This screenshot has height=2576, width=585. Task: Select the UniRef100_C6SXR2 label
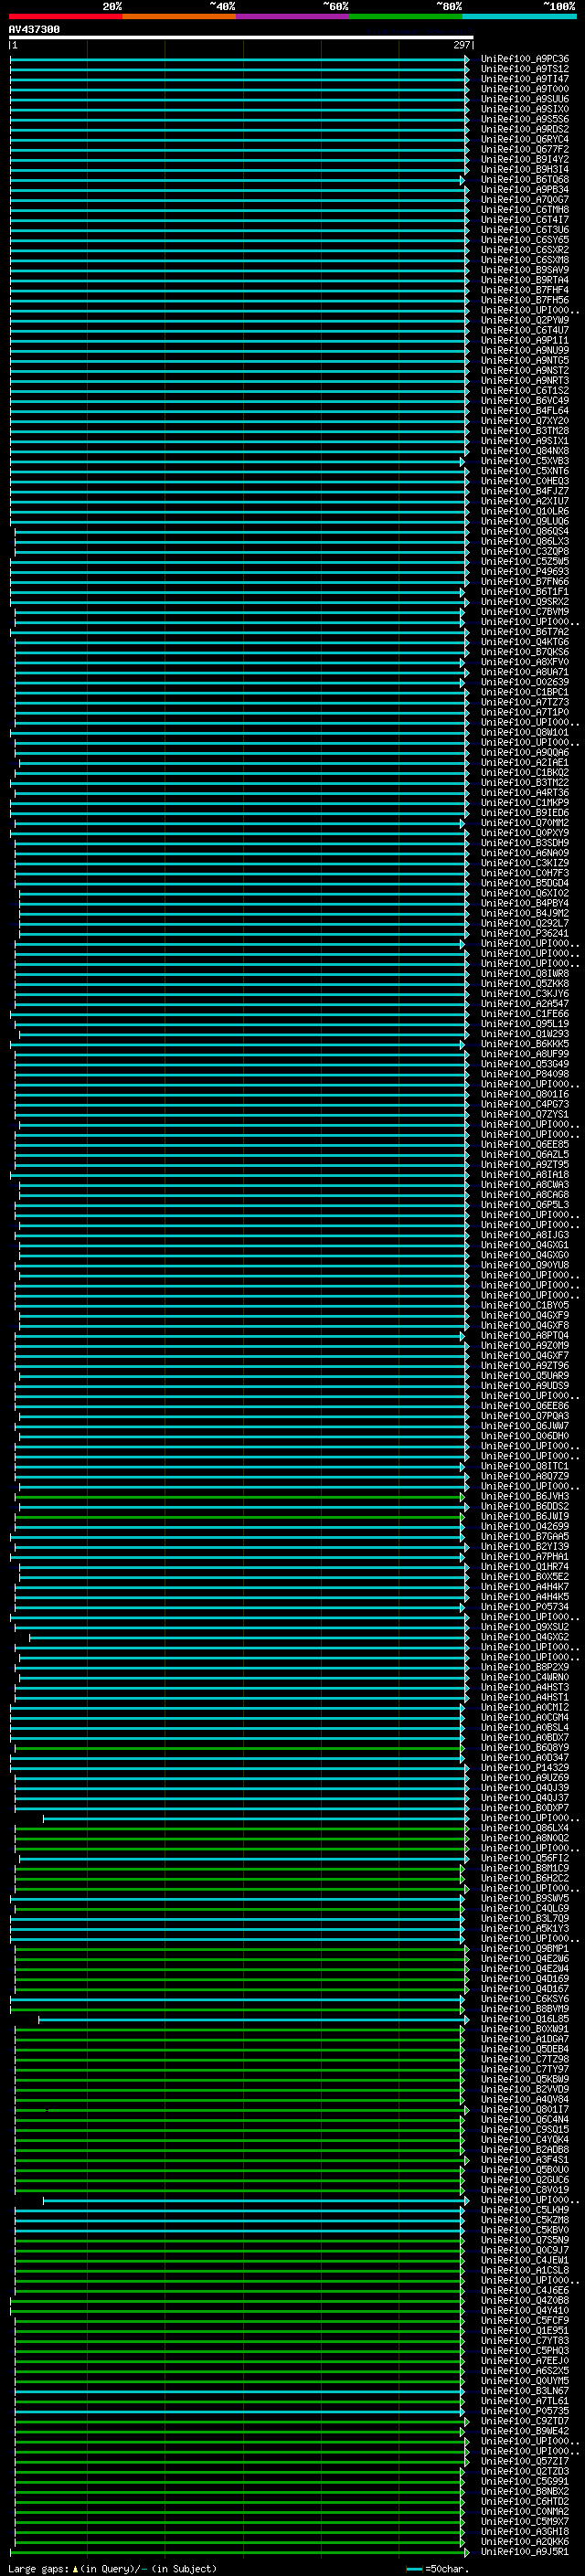pos(525,250)
